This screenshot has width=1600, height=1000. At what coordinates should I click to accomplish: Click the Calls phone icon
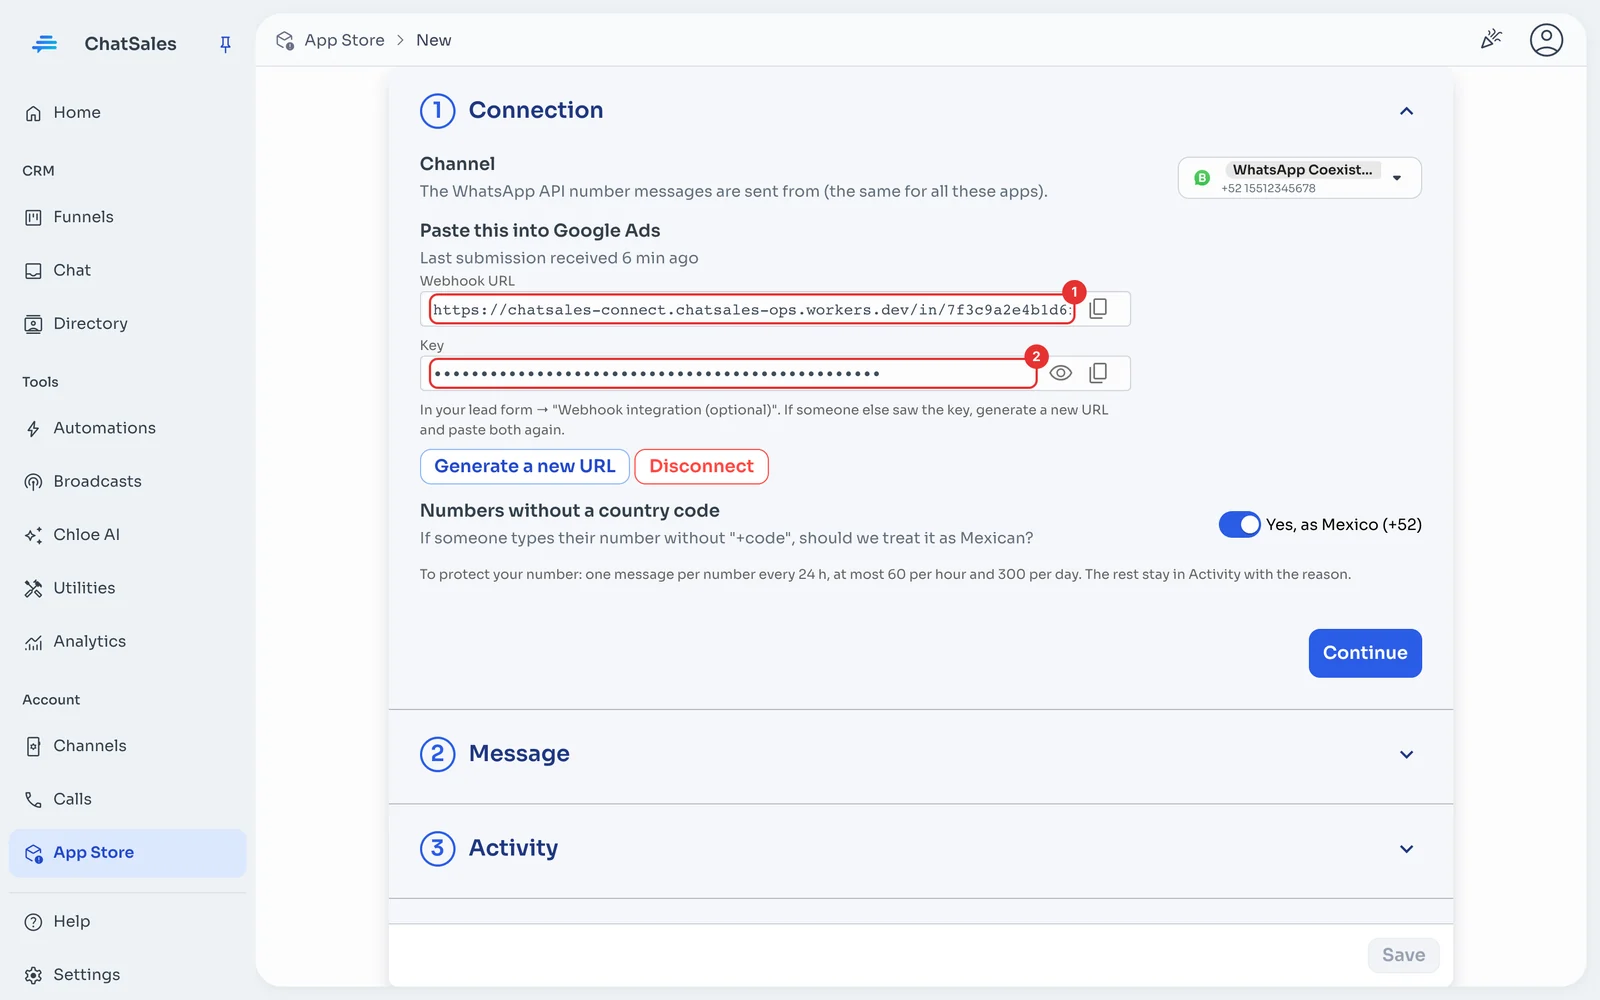33,799
